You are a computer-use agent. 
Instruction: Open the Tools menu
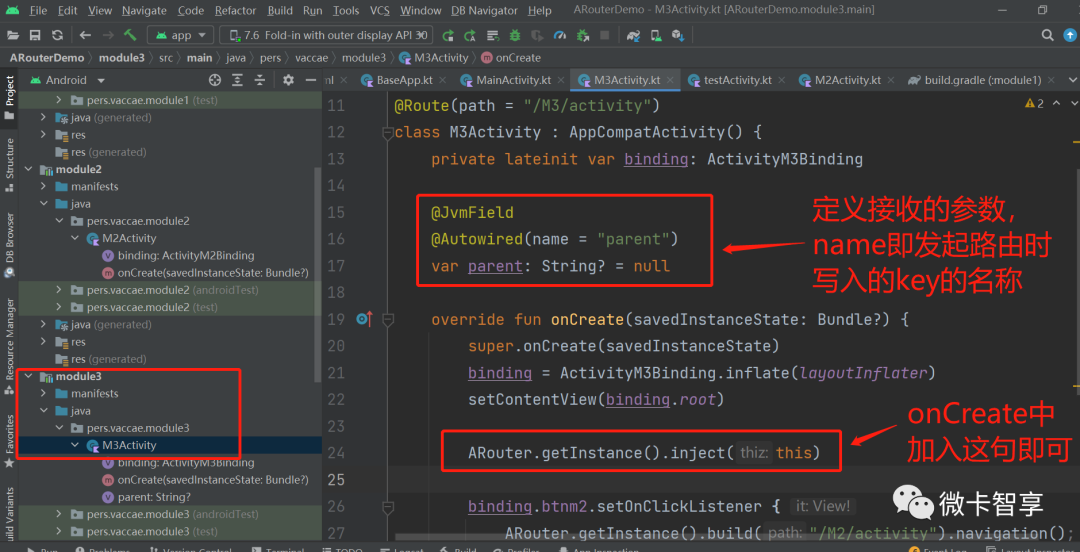346,10
